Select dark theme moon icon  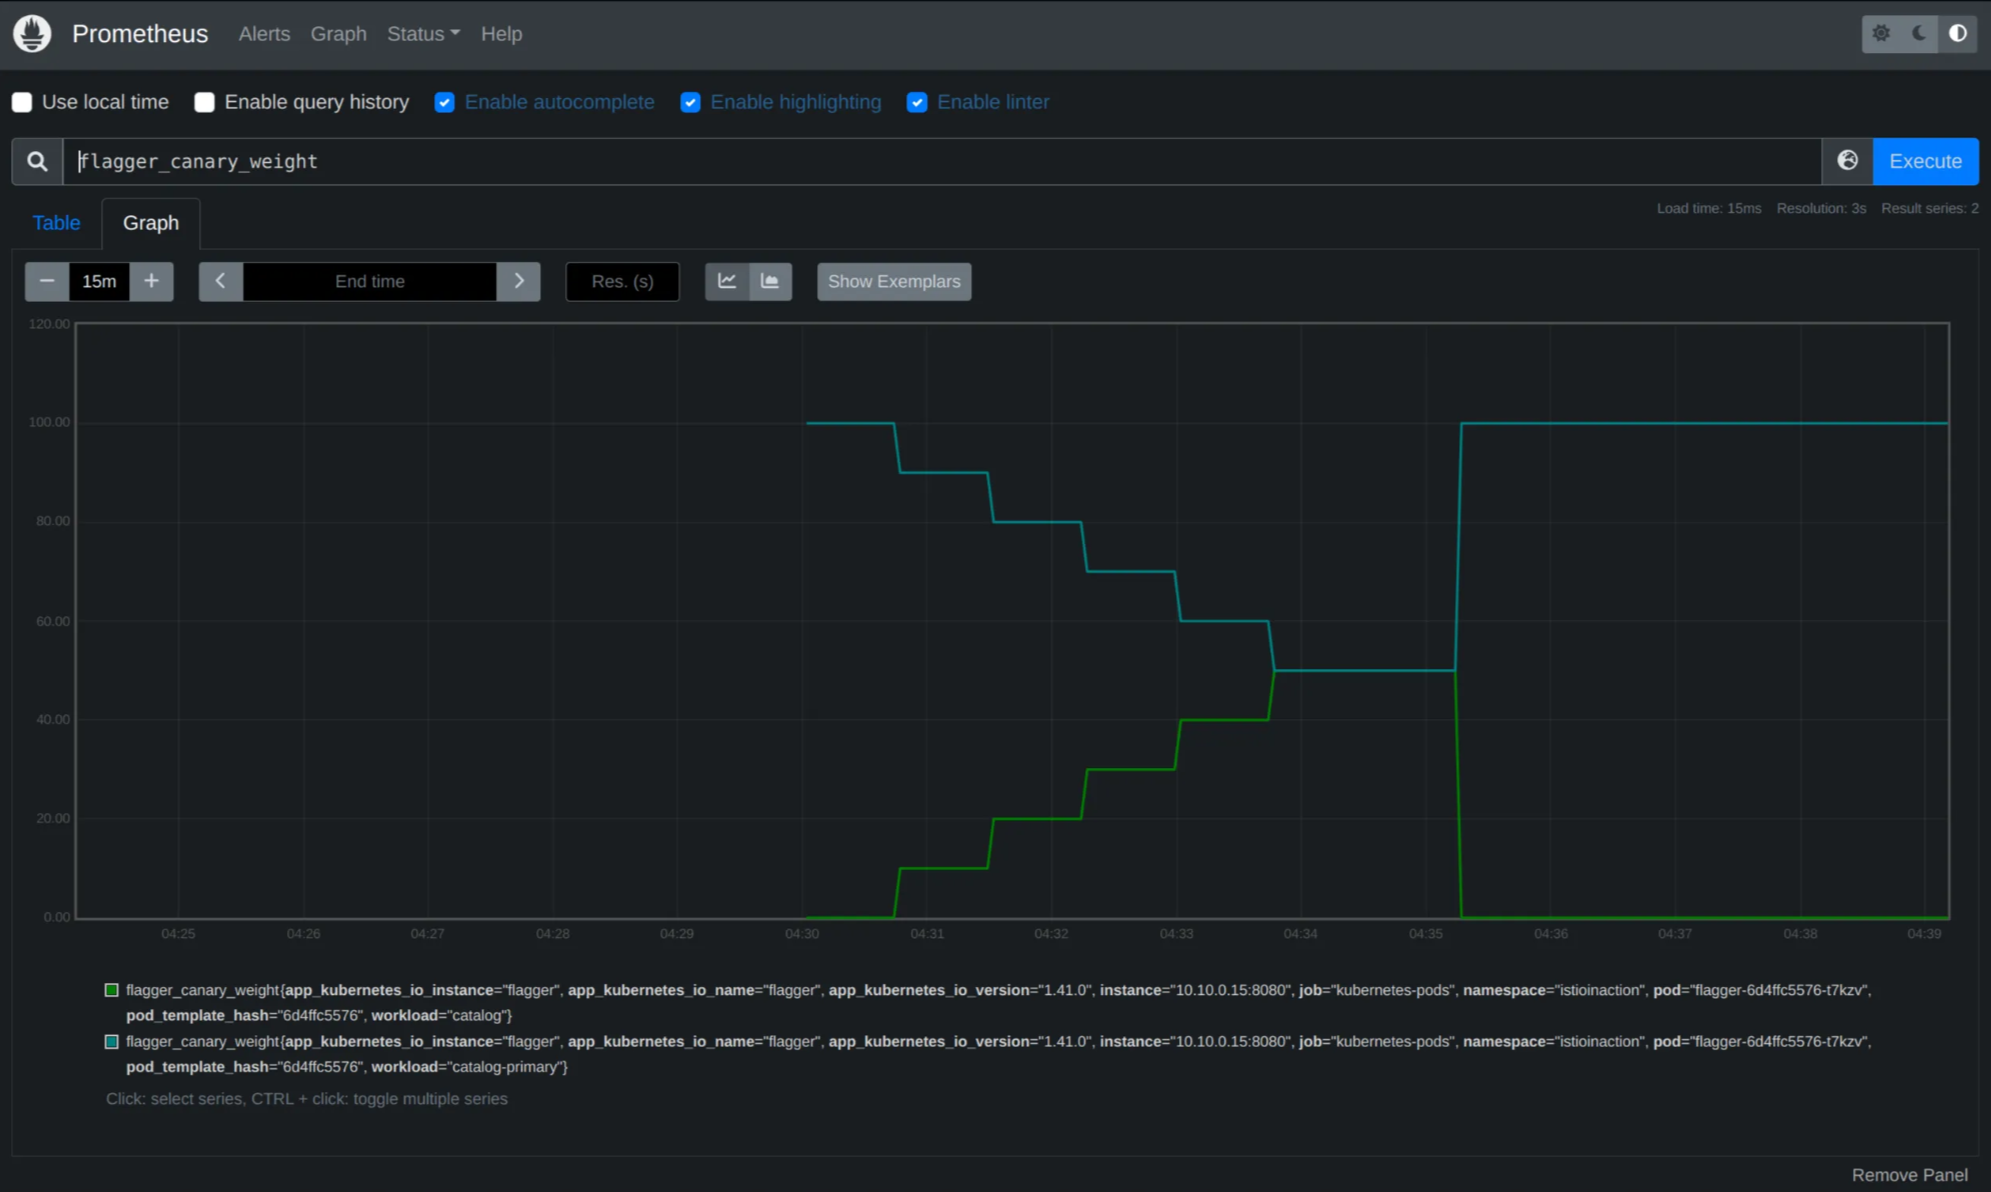coord(1919,34)
